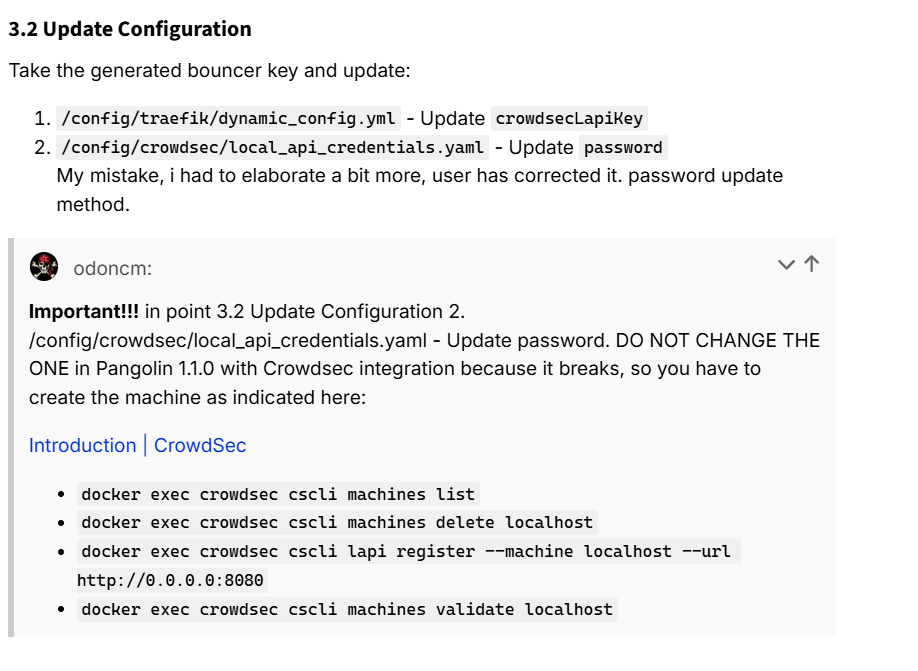The image size is (918, 671).
Task: Click the quote block's gray left border
Action: click(x=11, y=437)
